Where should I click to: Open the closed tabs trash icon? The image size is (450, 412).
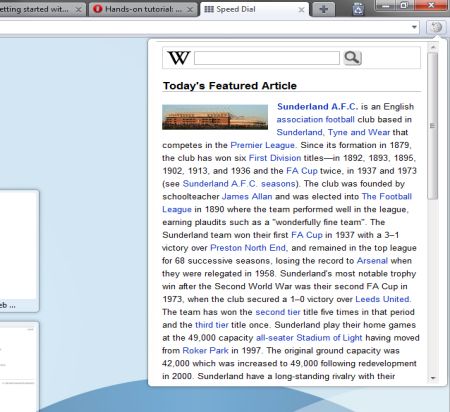click(x=358, y=9)
